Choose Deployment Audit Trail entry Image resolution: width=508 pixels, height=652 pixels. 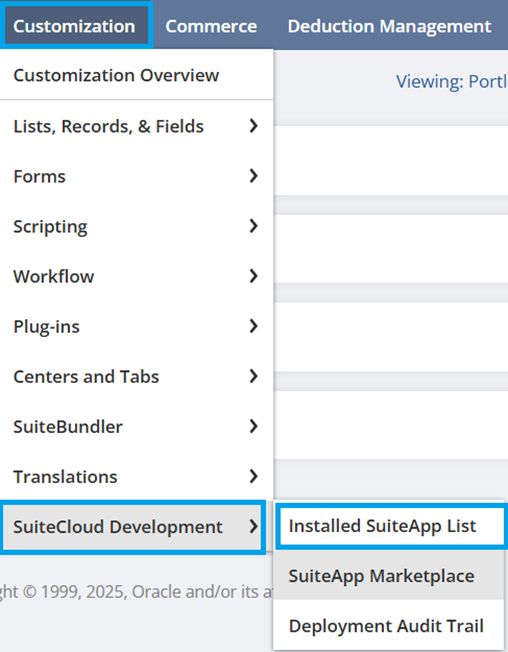389,626
